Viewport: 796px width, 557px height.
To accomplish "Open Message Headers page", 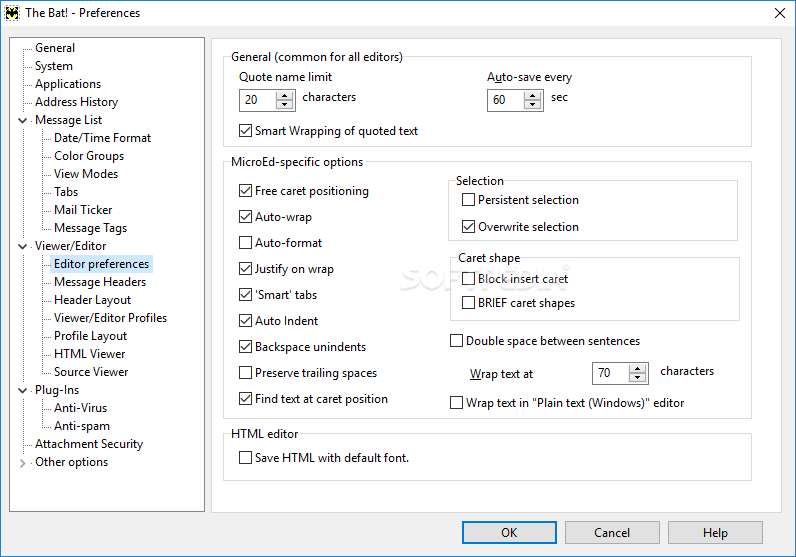I will (100, 282).
